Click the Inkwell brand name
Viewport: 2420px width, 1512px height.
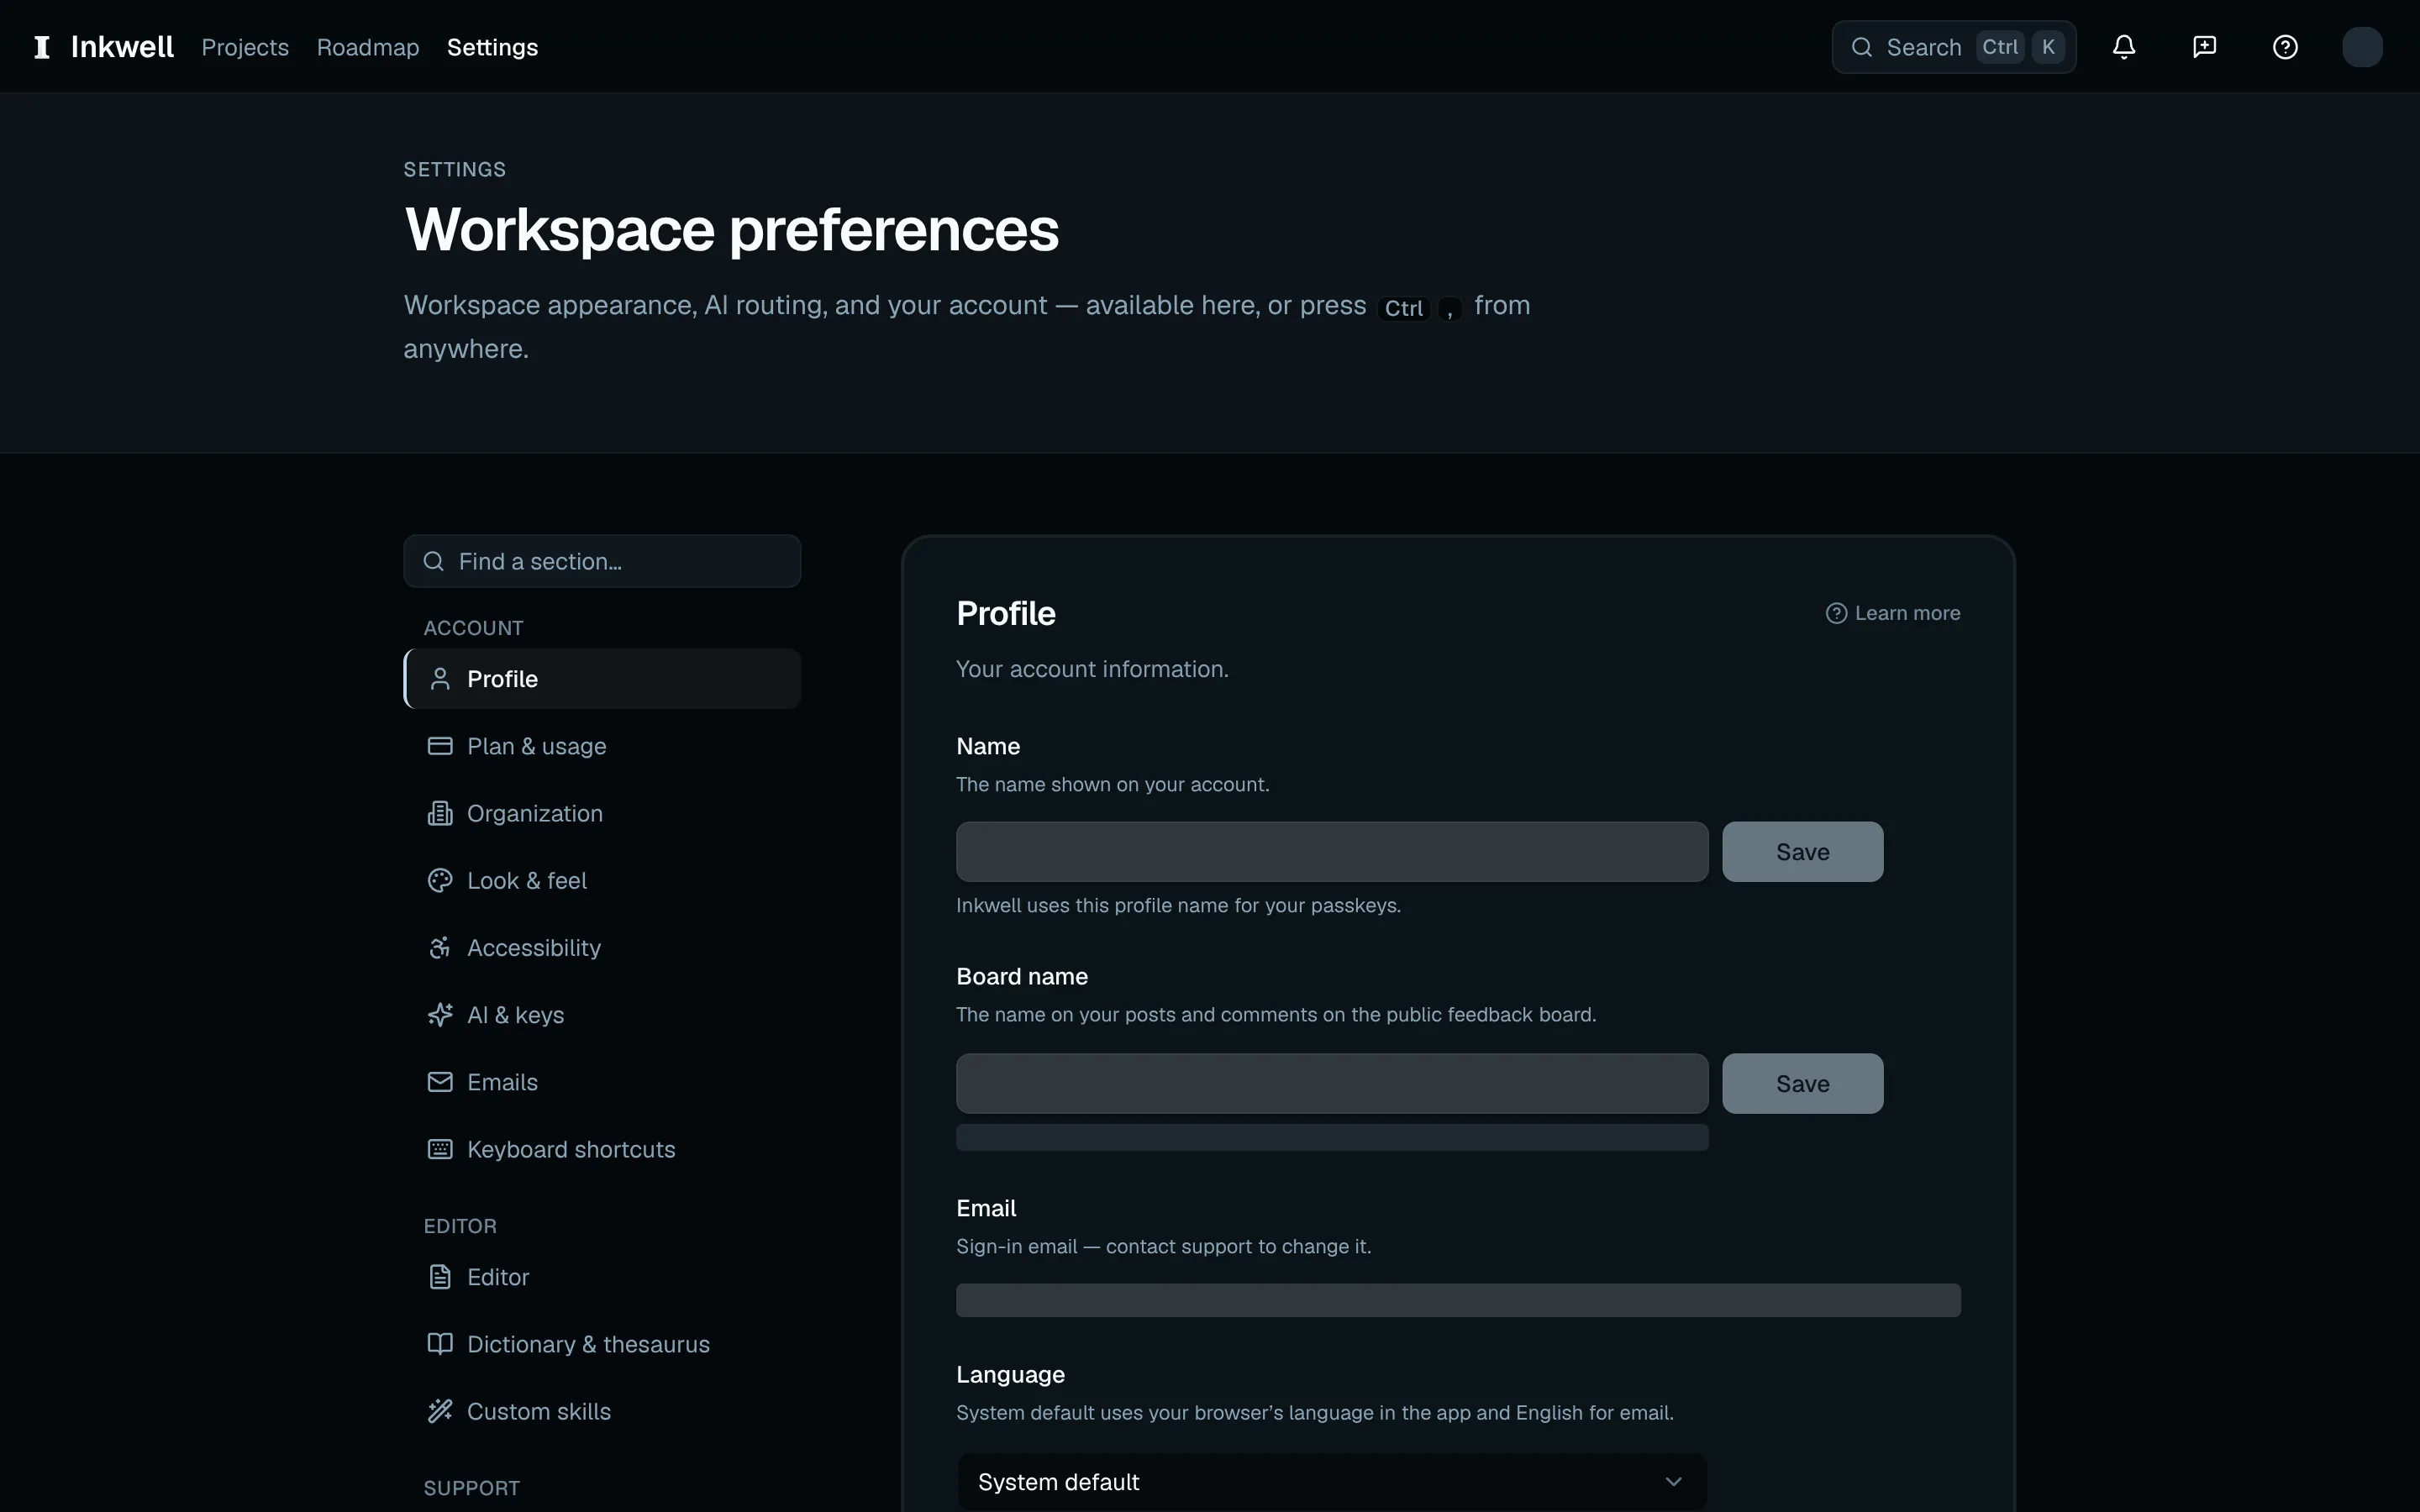pos(122,47)
